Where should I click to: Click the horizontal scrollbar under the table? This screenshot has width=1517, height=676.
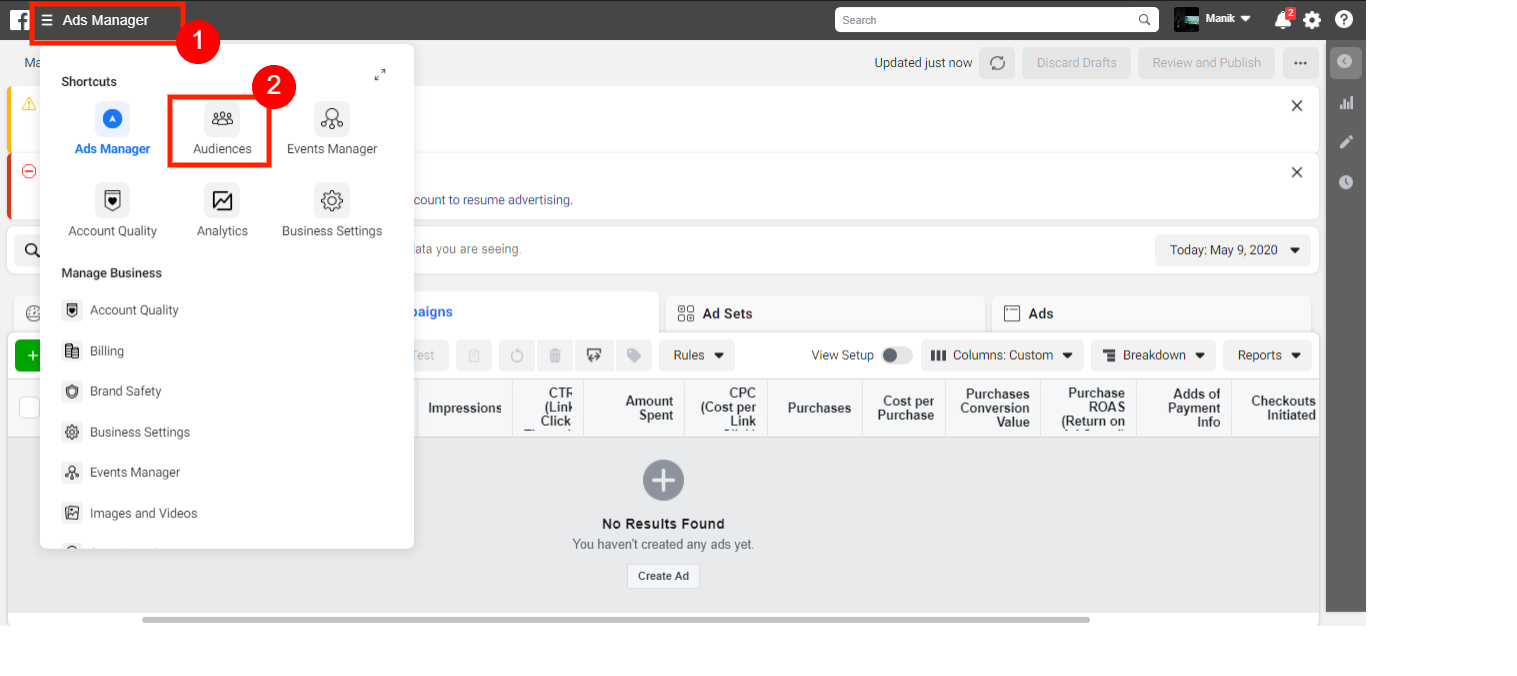click(x=615, y=620)
